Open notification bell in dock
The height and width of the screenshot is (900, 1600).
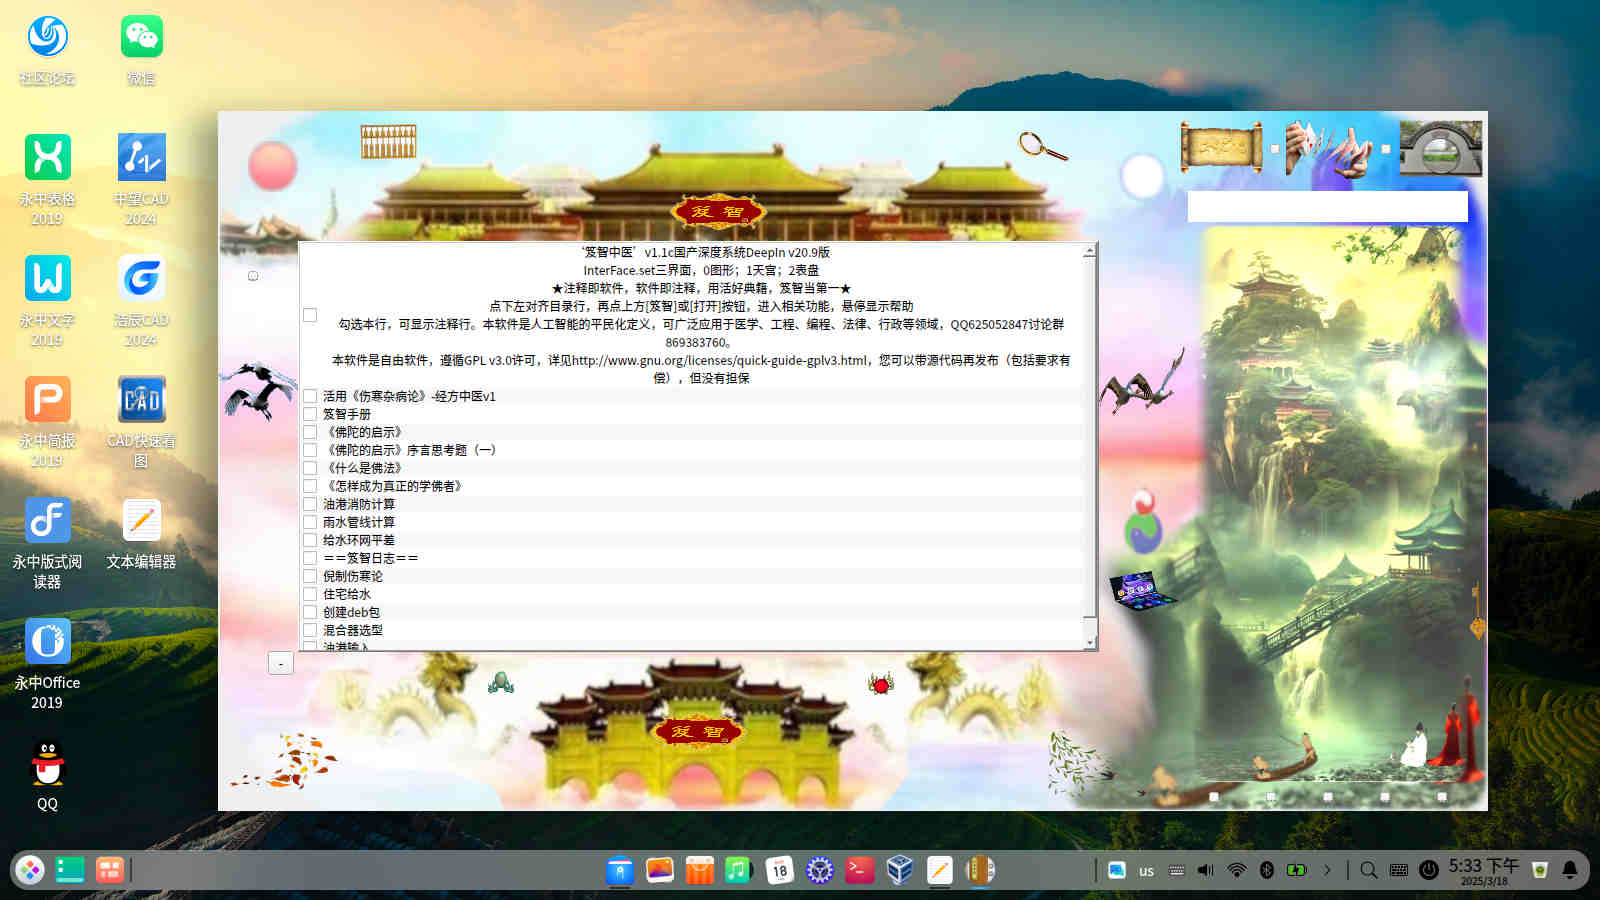coord(1570,870)
